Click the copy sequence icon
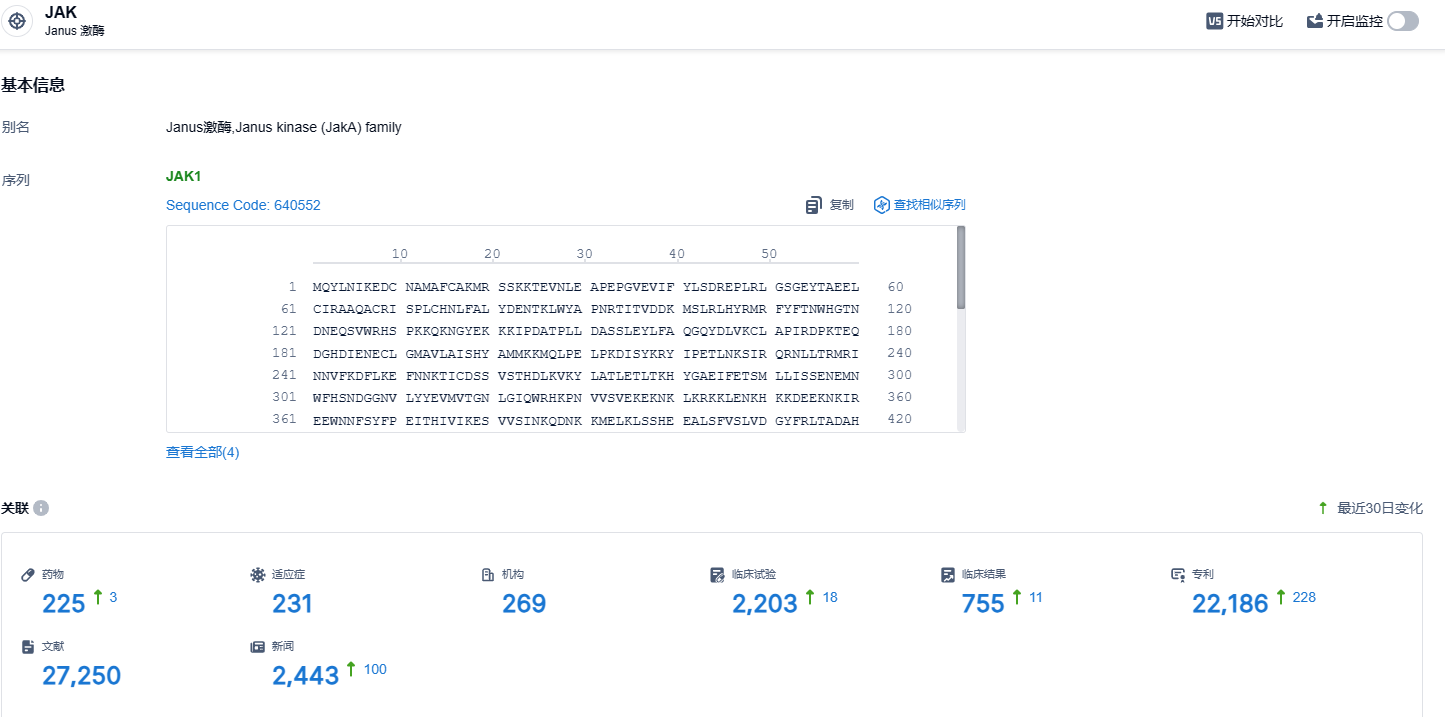1445x717 pixels. click(x=814, y=205)
